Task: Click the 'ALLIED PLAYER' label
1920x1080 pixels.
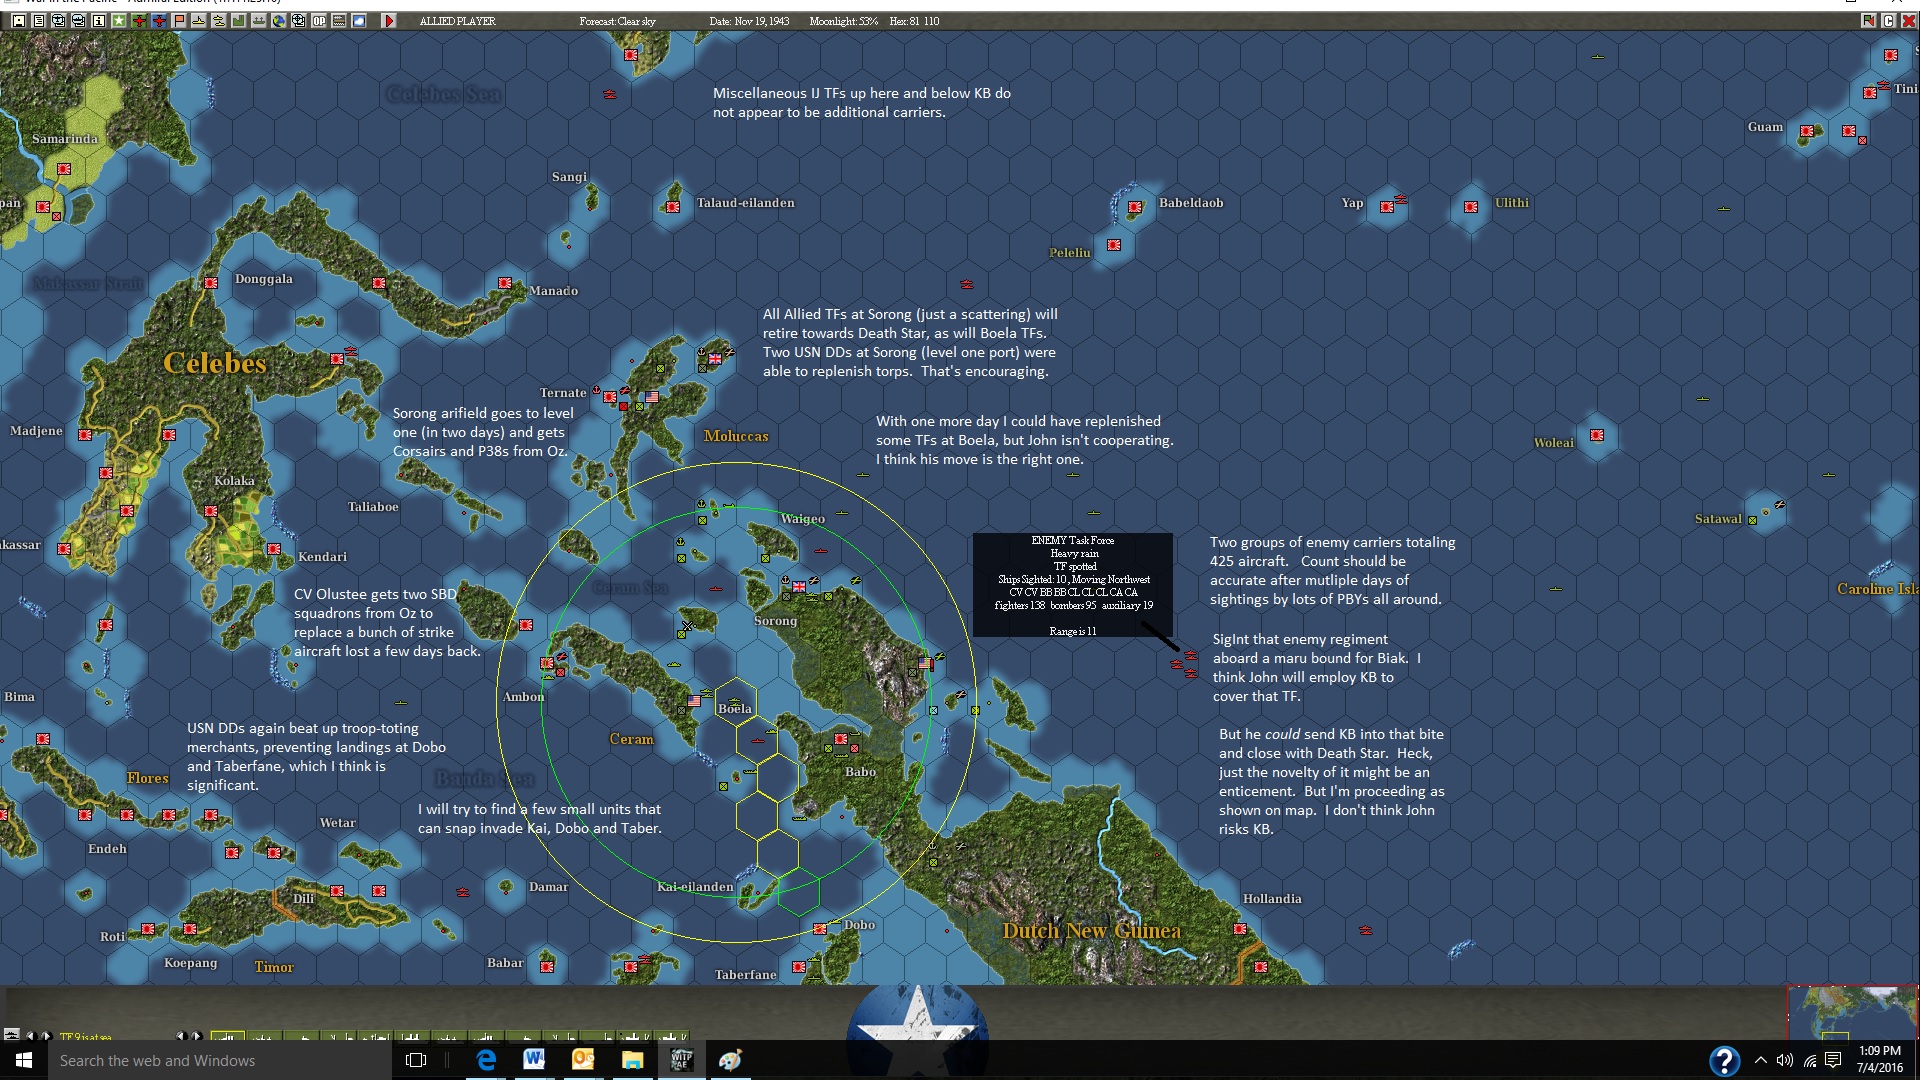Action: (x=457, y=21)
